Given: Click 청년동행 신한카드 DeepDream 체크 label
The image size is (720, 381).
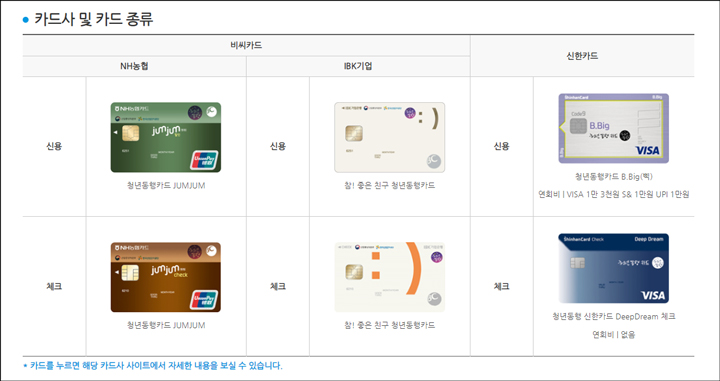Looking at the screenshot, I should pos(613,316).
